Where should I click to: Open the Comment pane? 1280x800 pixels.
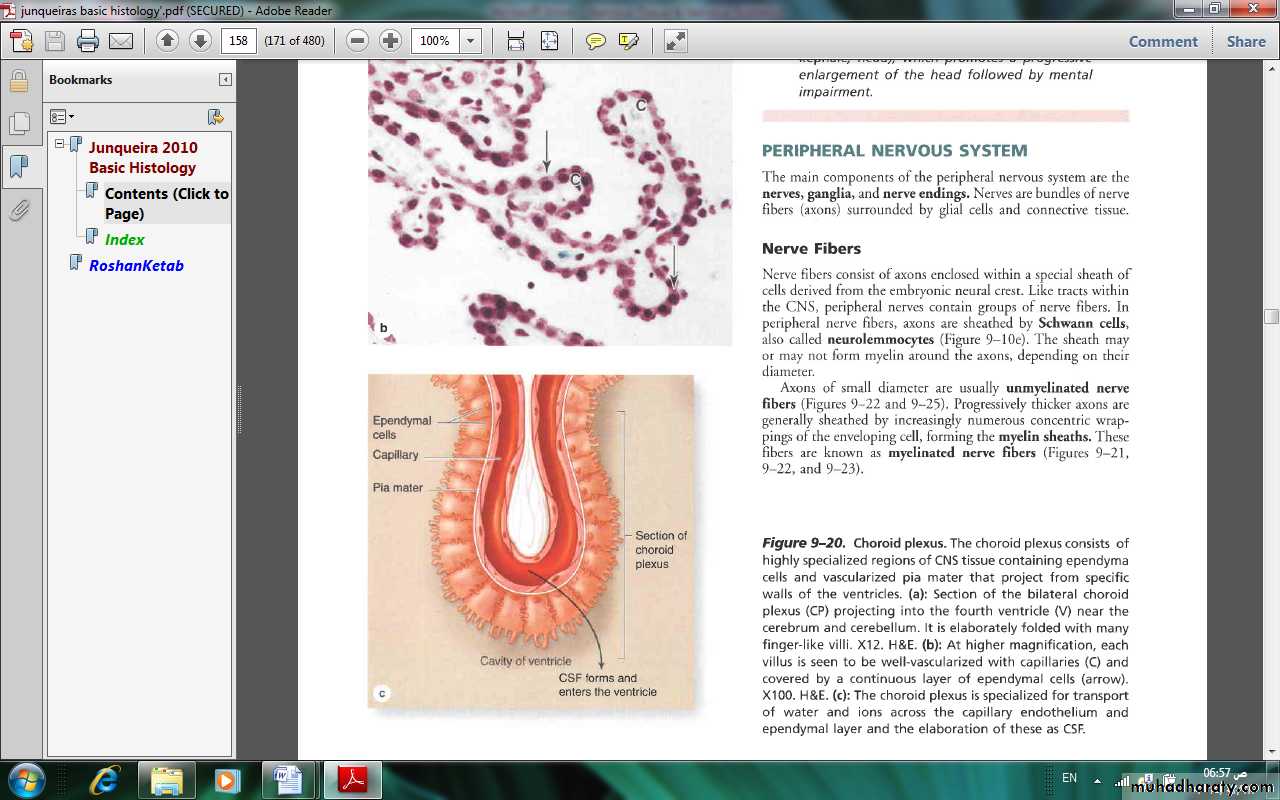coord(1162,41)
